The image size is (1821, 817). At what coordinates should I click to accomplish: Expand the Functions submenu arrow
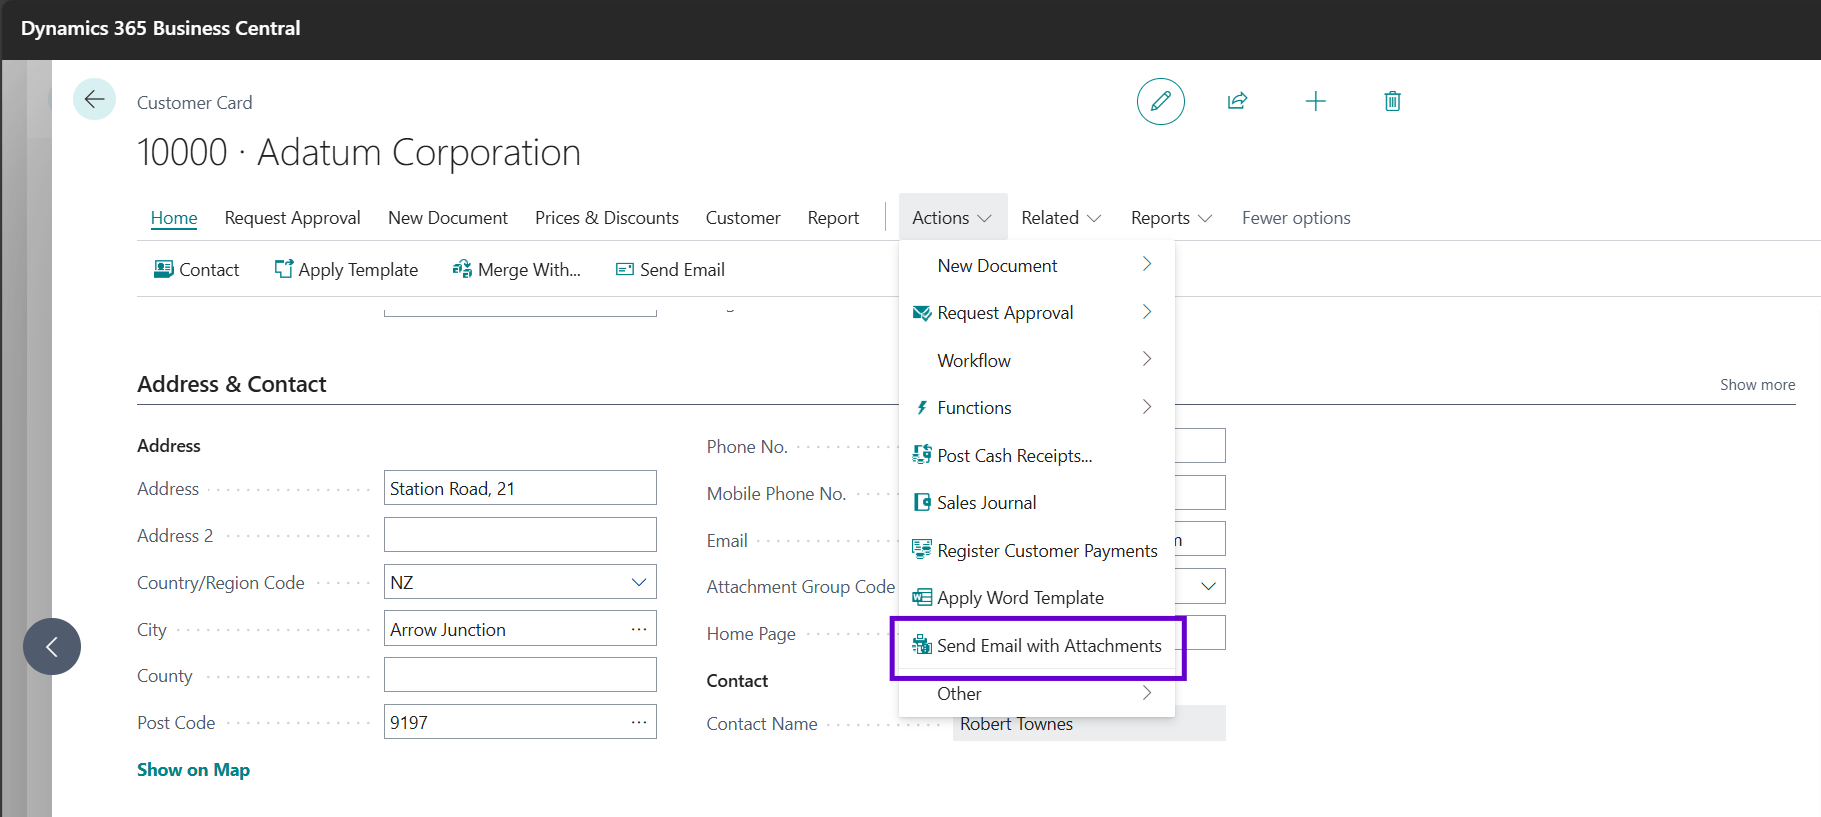[x=1147, y=407]
